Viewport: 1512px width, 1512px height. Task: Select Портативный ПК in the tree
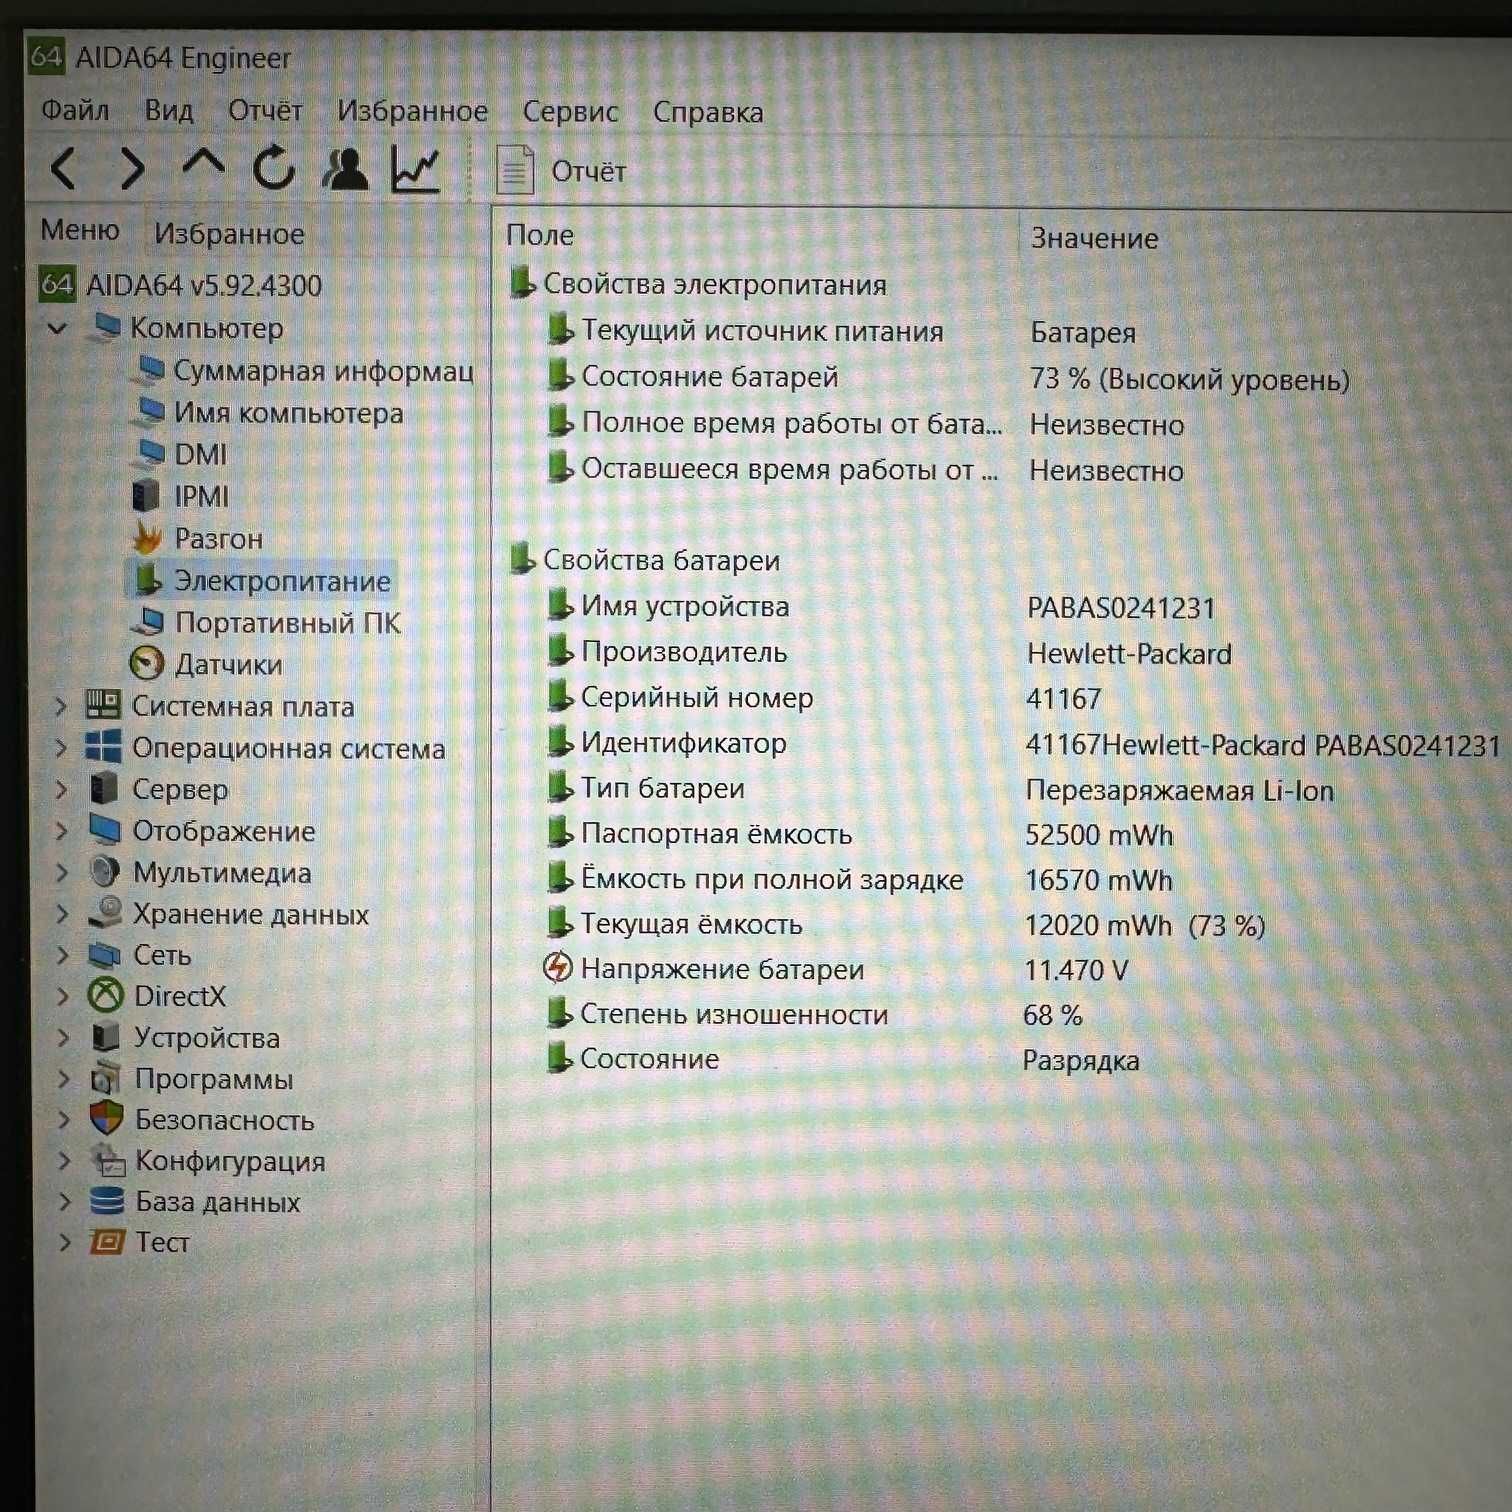point(267,622)
